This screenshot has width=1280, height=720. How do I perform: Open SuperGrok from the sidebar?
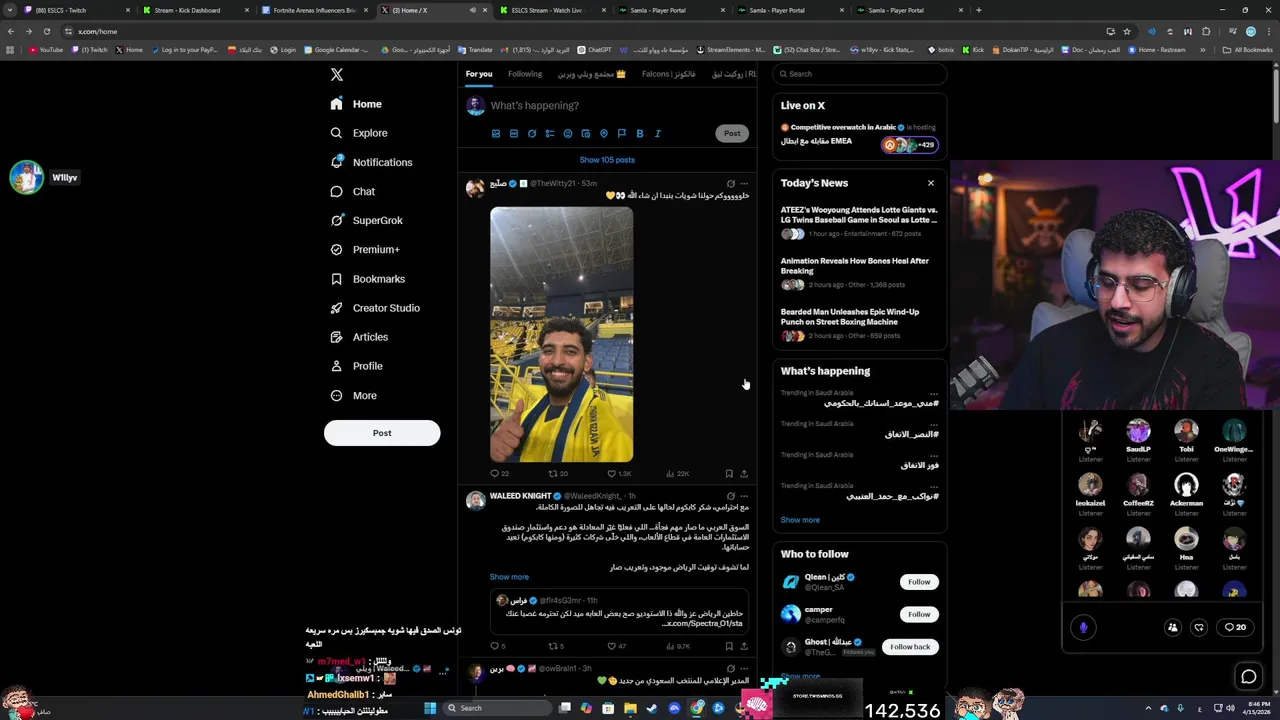click(366, 220)
